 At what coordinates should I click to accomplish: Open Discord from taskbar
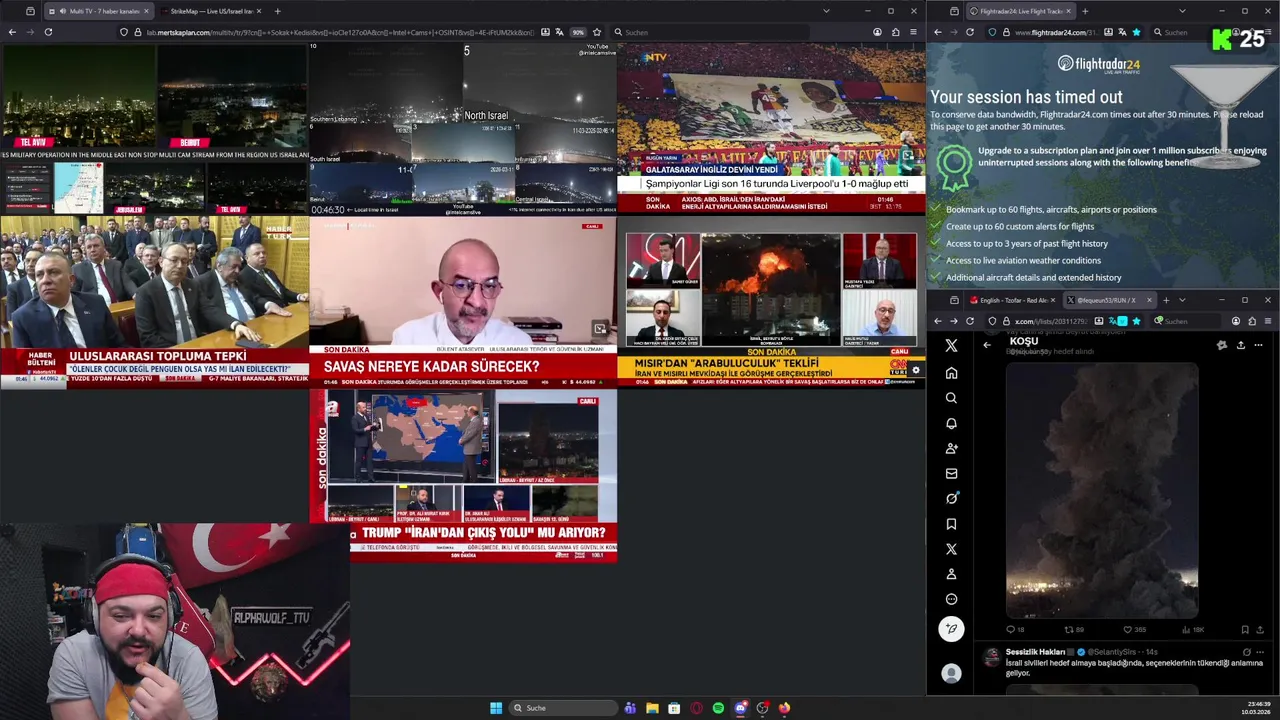[x=740, y=708]
